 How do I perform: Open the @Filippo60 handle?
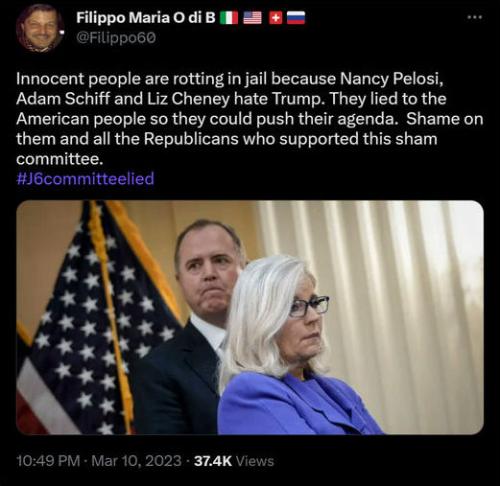pos(116,38)
